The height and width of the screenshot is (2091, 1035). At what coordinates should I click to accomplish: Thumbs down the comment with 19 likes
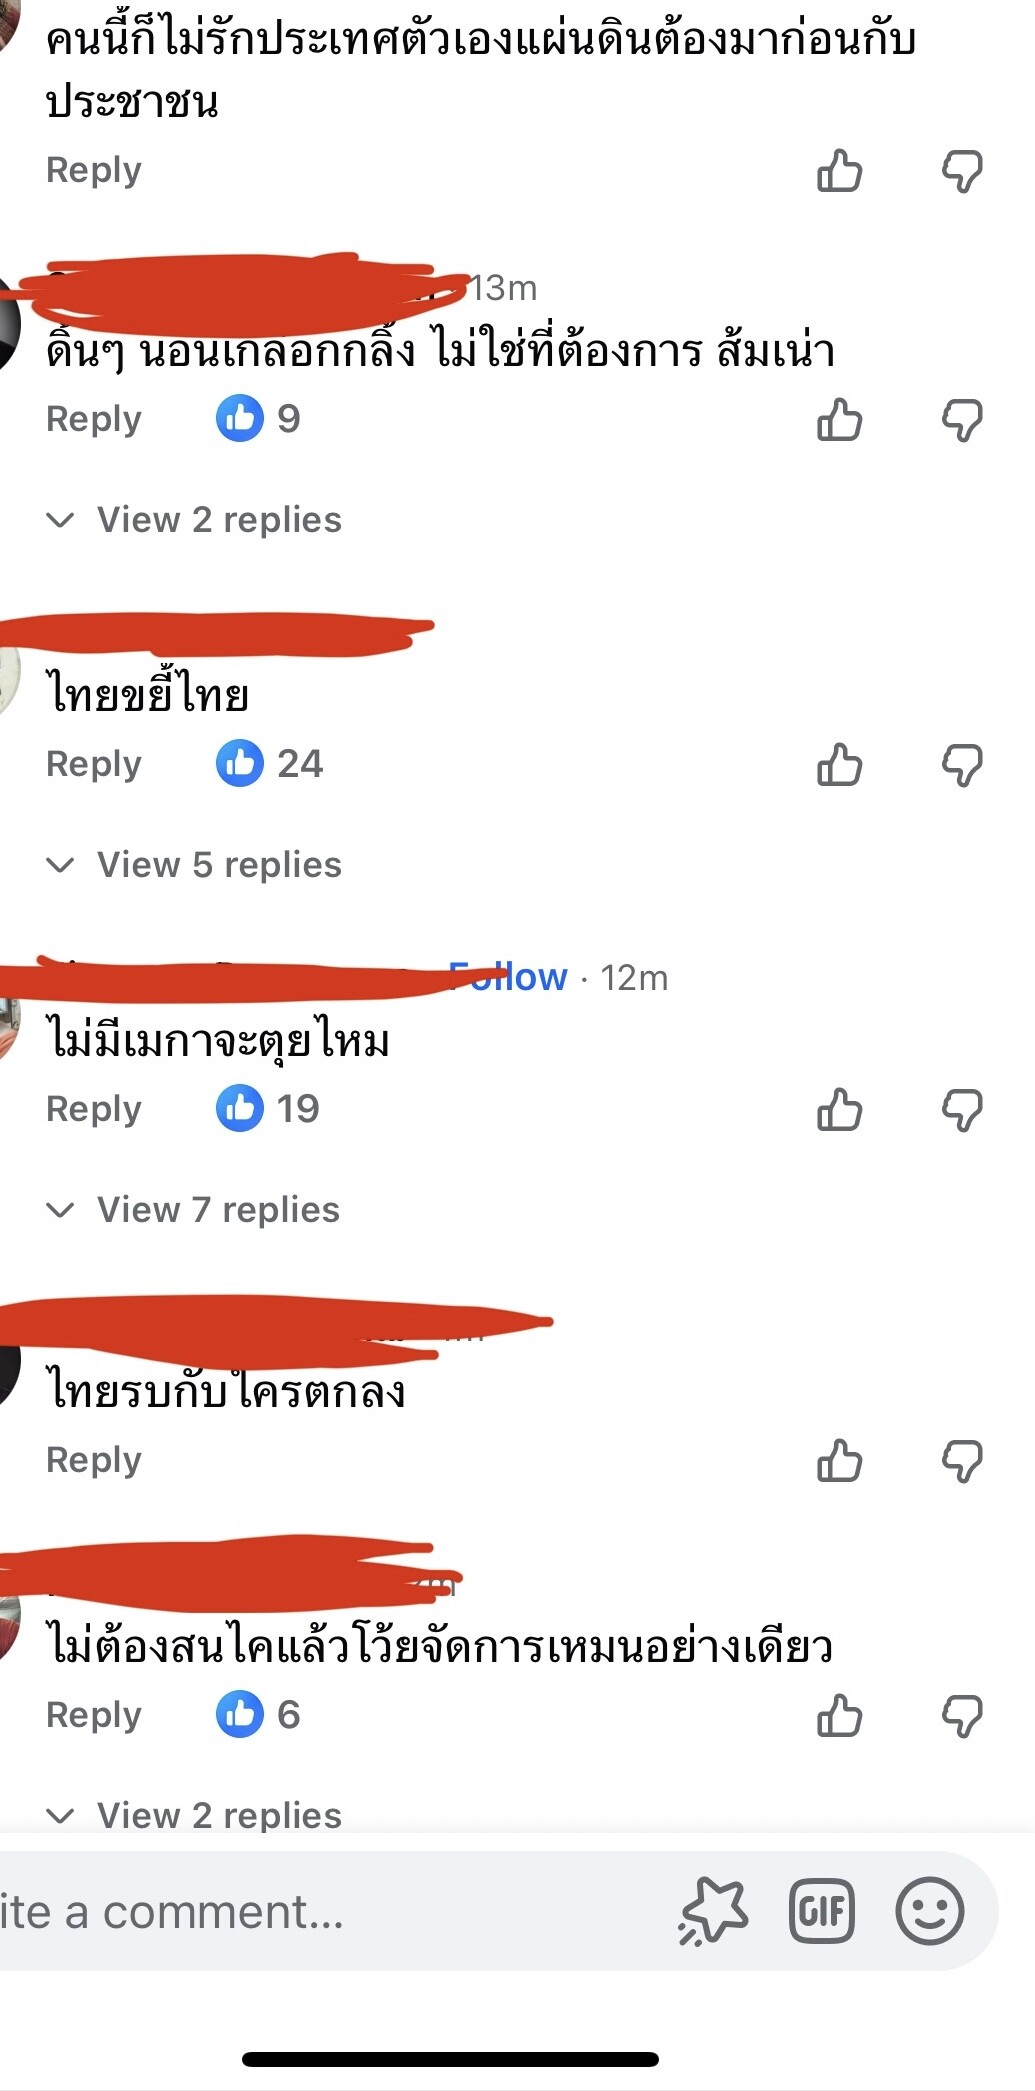[x=963, y=1110]
